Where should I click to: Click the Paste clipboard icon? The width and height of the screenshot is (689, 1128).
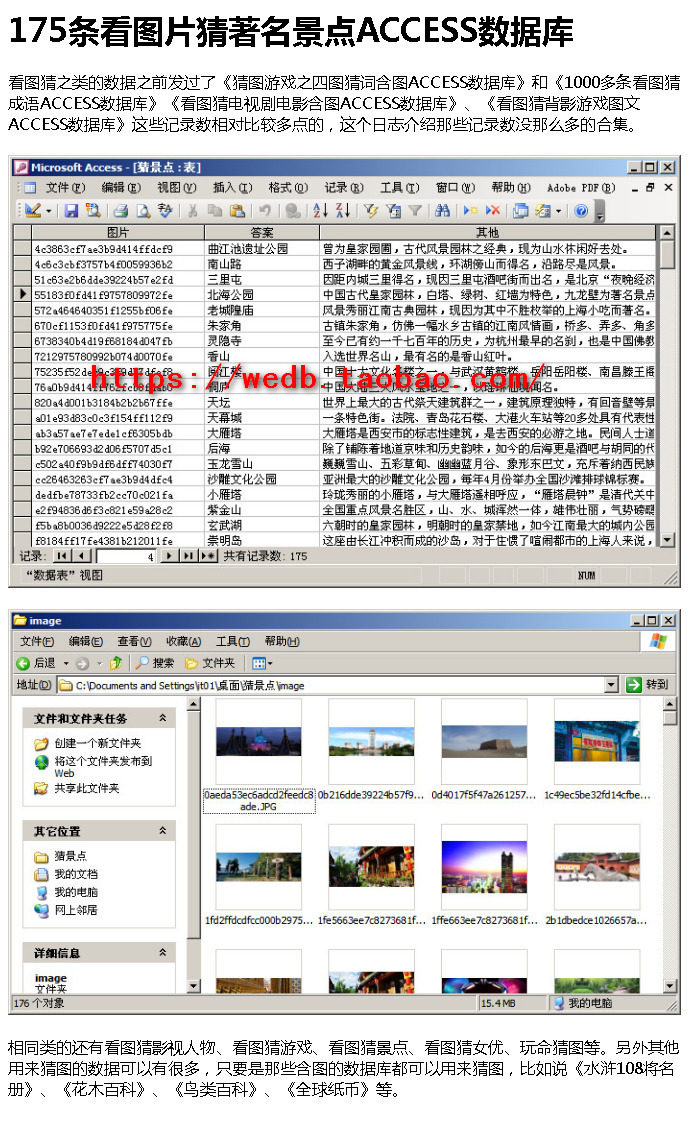point(237,210)
